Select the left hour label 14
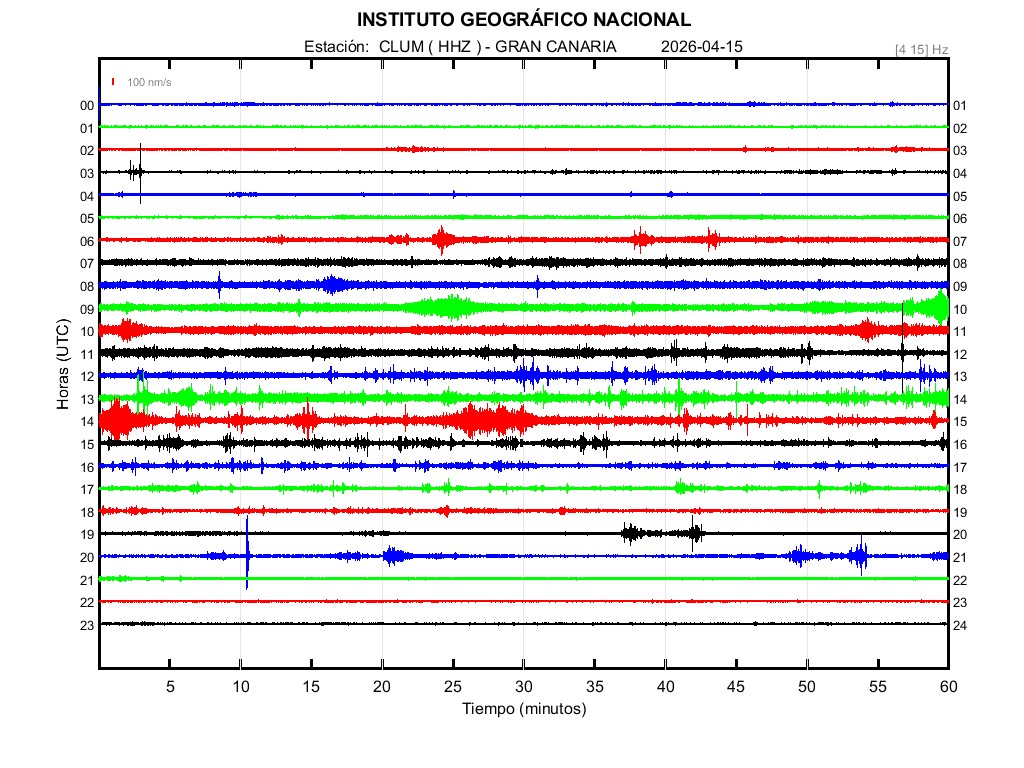Viewport: 1024px width, 768px height. coord(87,422)
